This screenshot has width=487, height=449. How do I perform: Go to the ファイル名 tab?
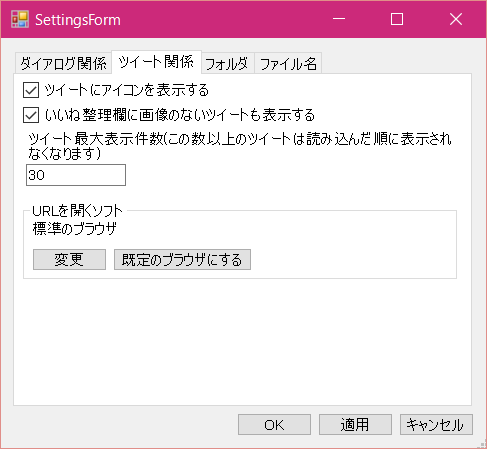point(288,63)
